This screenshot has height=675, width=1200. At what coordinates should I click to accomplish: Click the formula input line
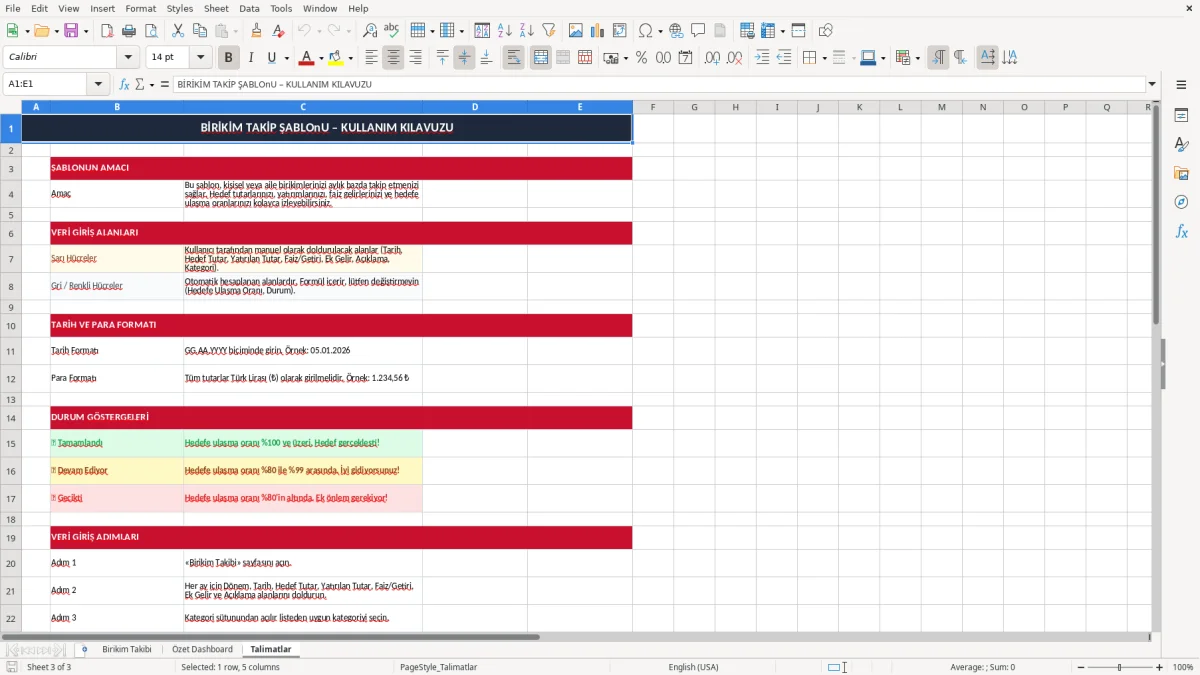tap(659, 85)
